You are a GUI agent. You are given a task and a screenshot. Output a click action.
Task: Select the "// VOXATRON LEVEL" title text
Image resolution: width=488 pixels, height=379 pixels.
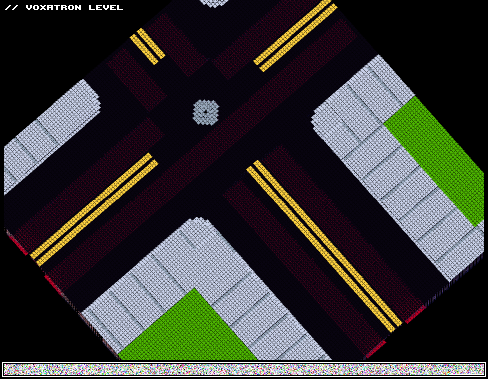64,7
